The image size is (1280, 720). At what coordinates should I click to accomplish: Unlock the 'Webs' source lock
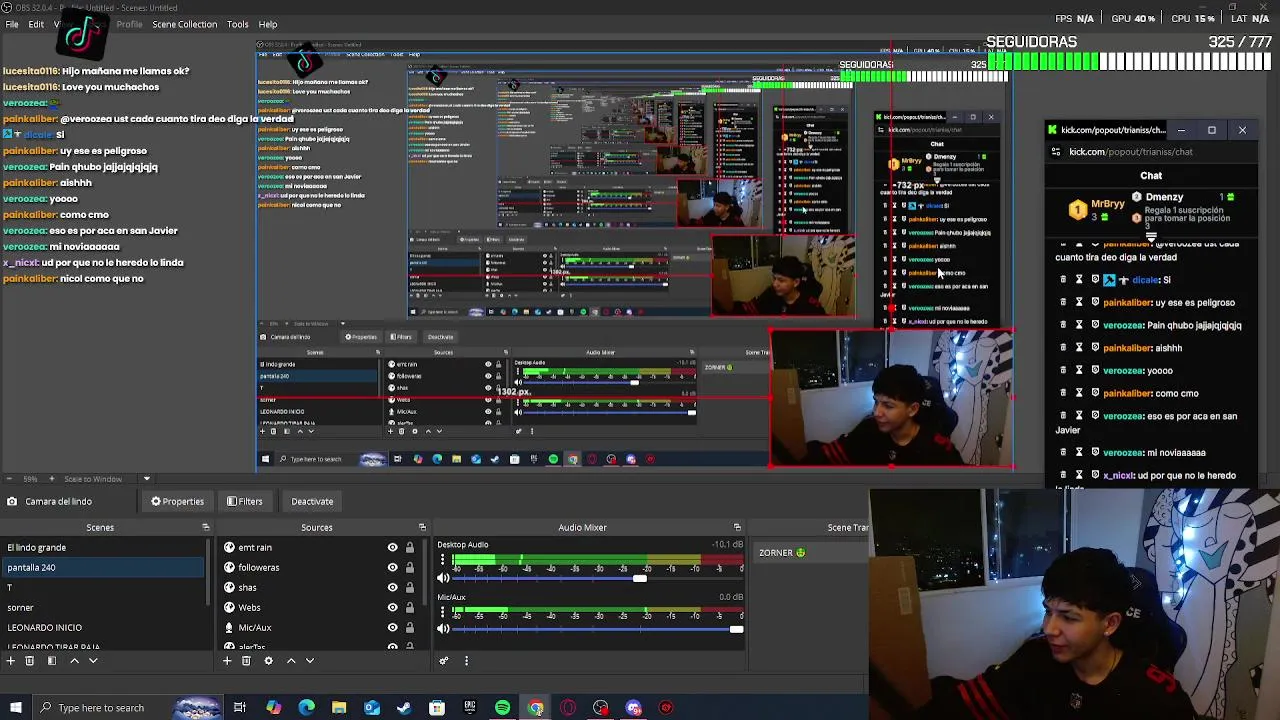point(409,608)
